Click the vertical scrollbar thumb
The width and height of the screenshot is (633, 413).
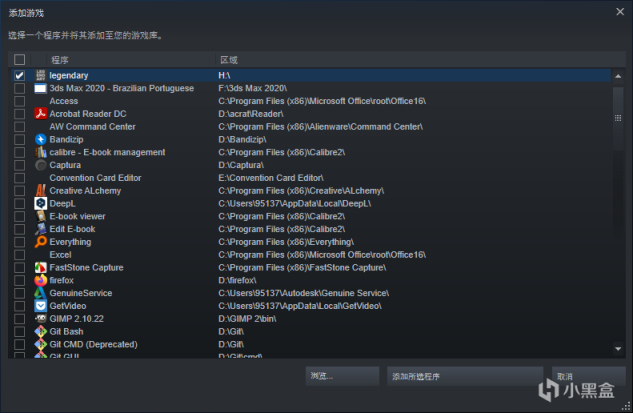tap(618, 118)
